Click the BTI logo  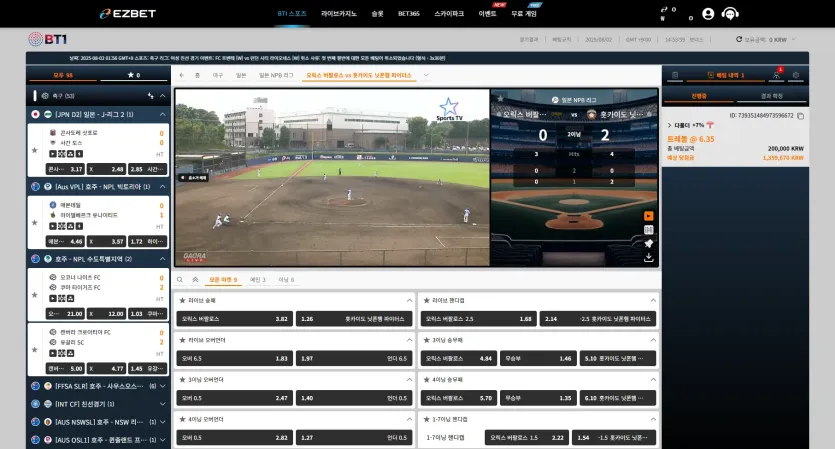point(47,39)
